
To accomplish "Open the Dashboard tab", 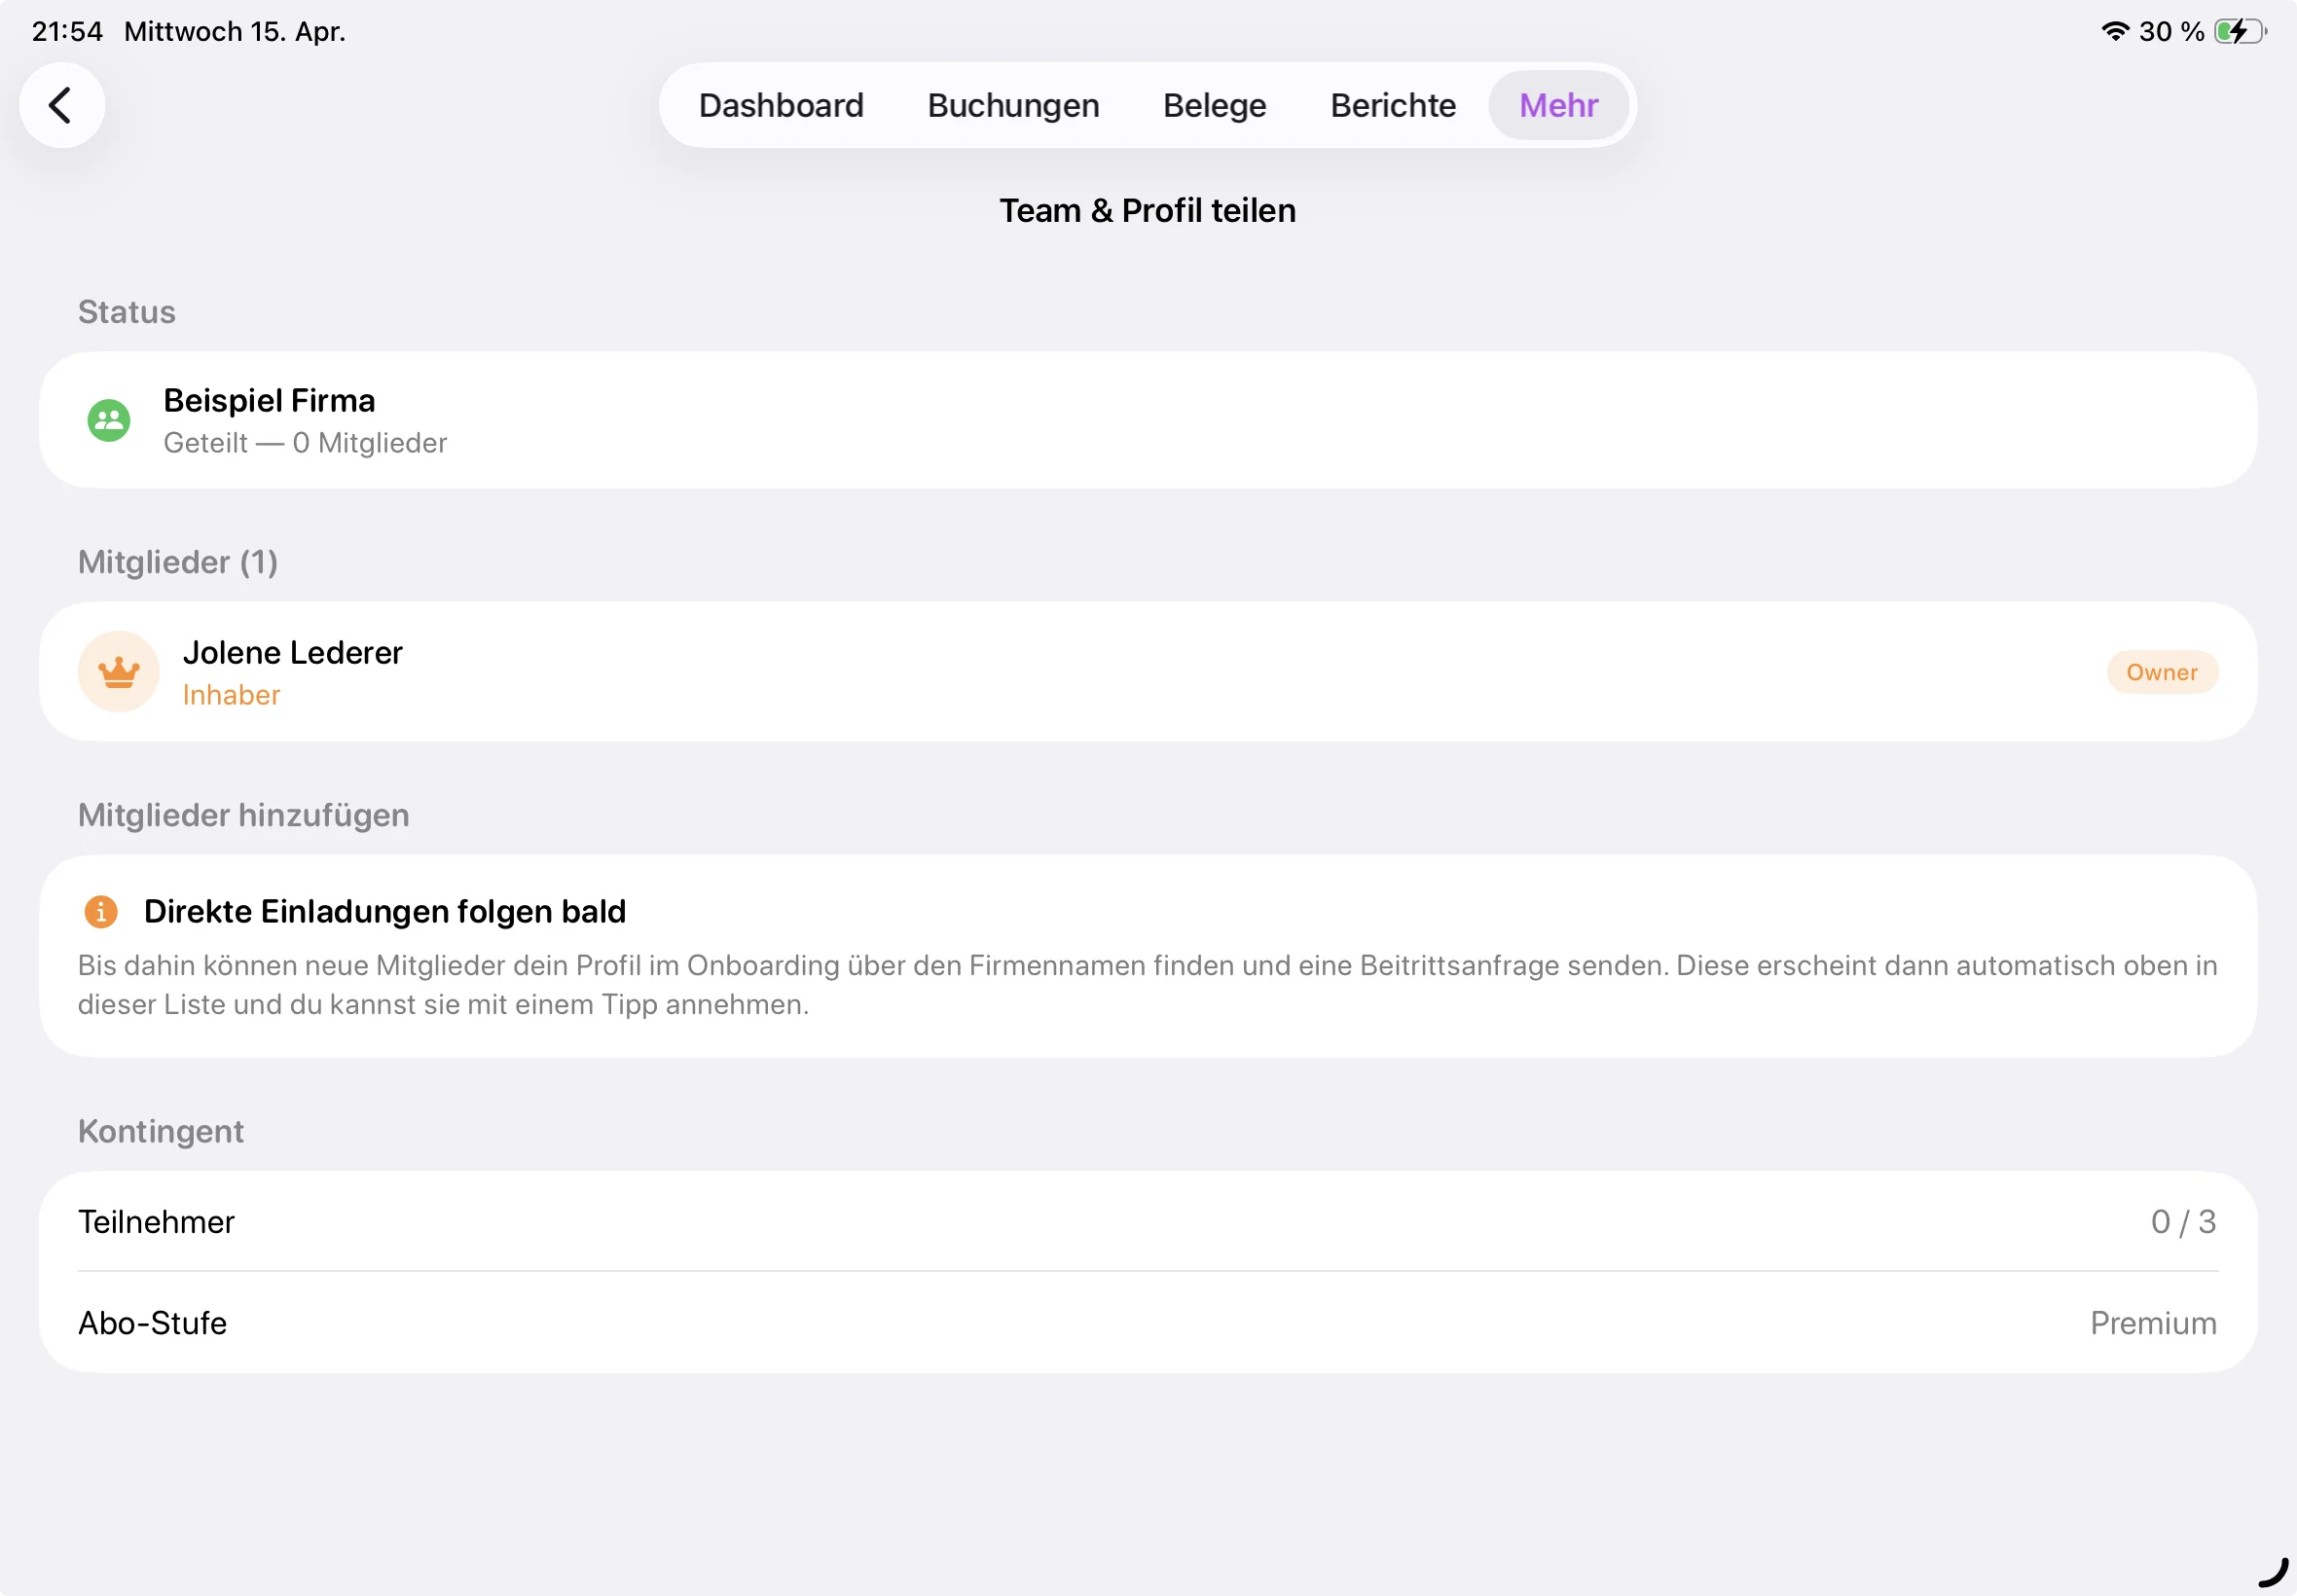I will pos(781,105).
